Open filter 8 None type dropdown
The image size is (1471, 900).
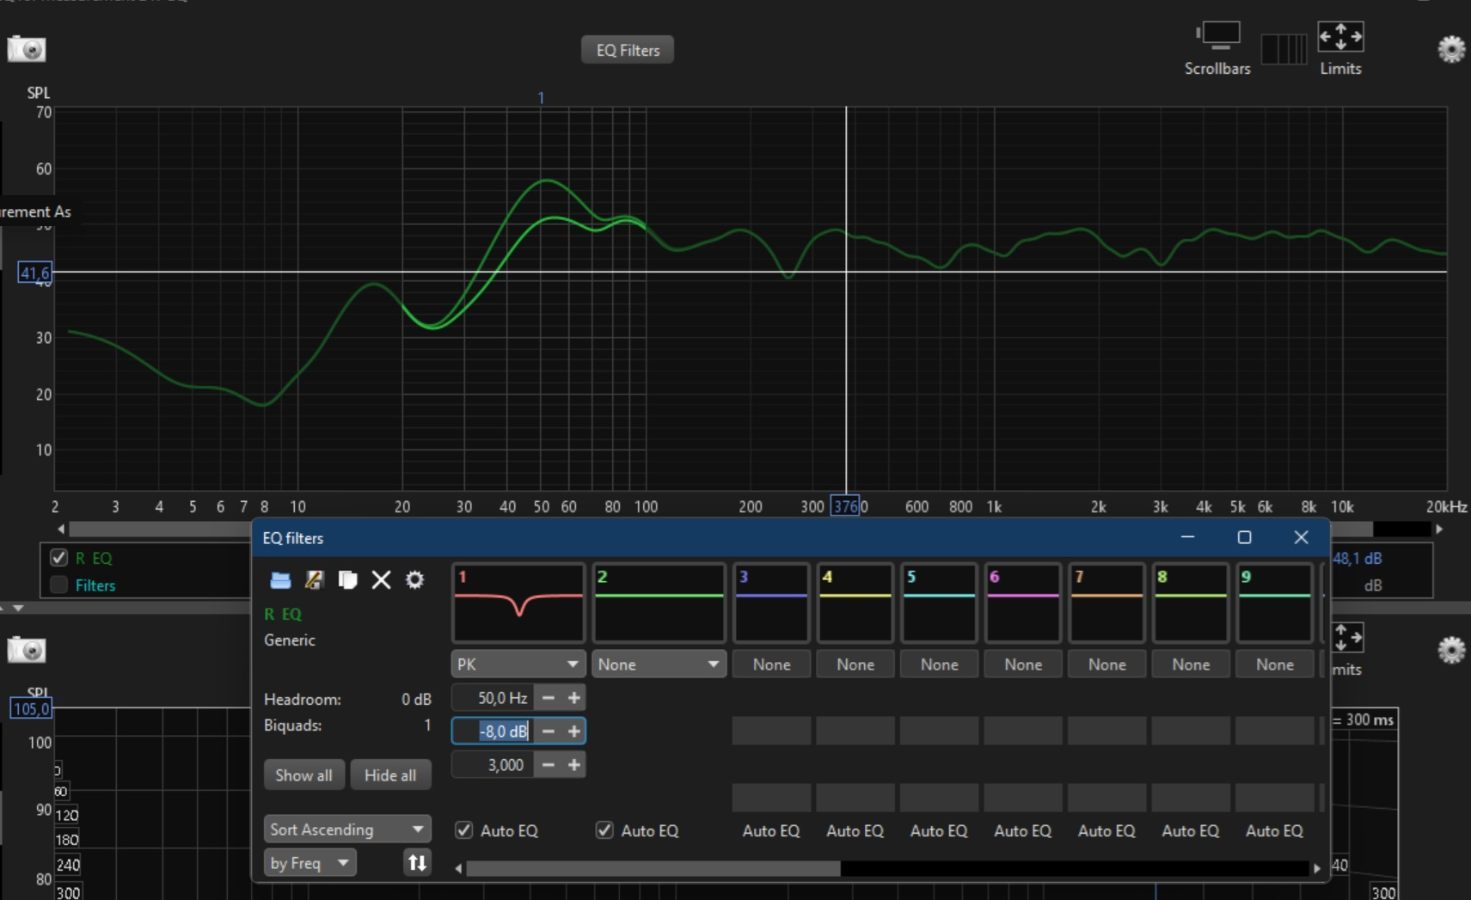(1191, 664)
